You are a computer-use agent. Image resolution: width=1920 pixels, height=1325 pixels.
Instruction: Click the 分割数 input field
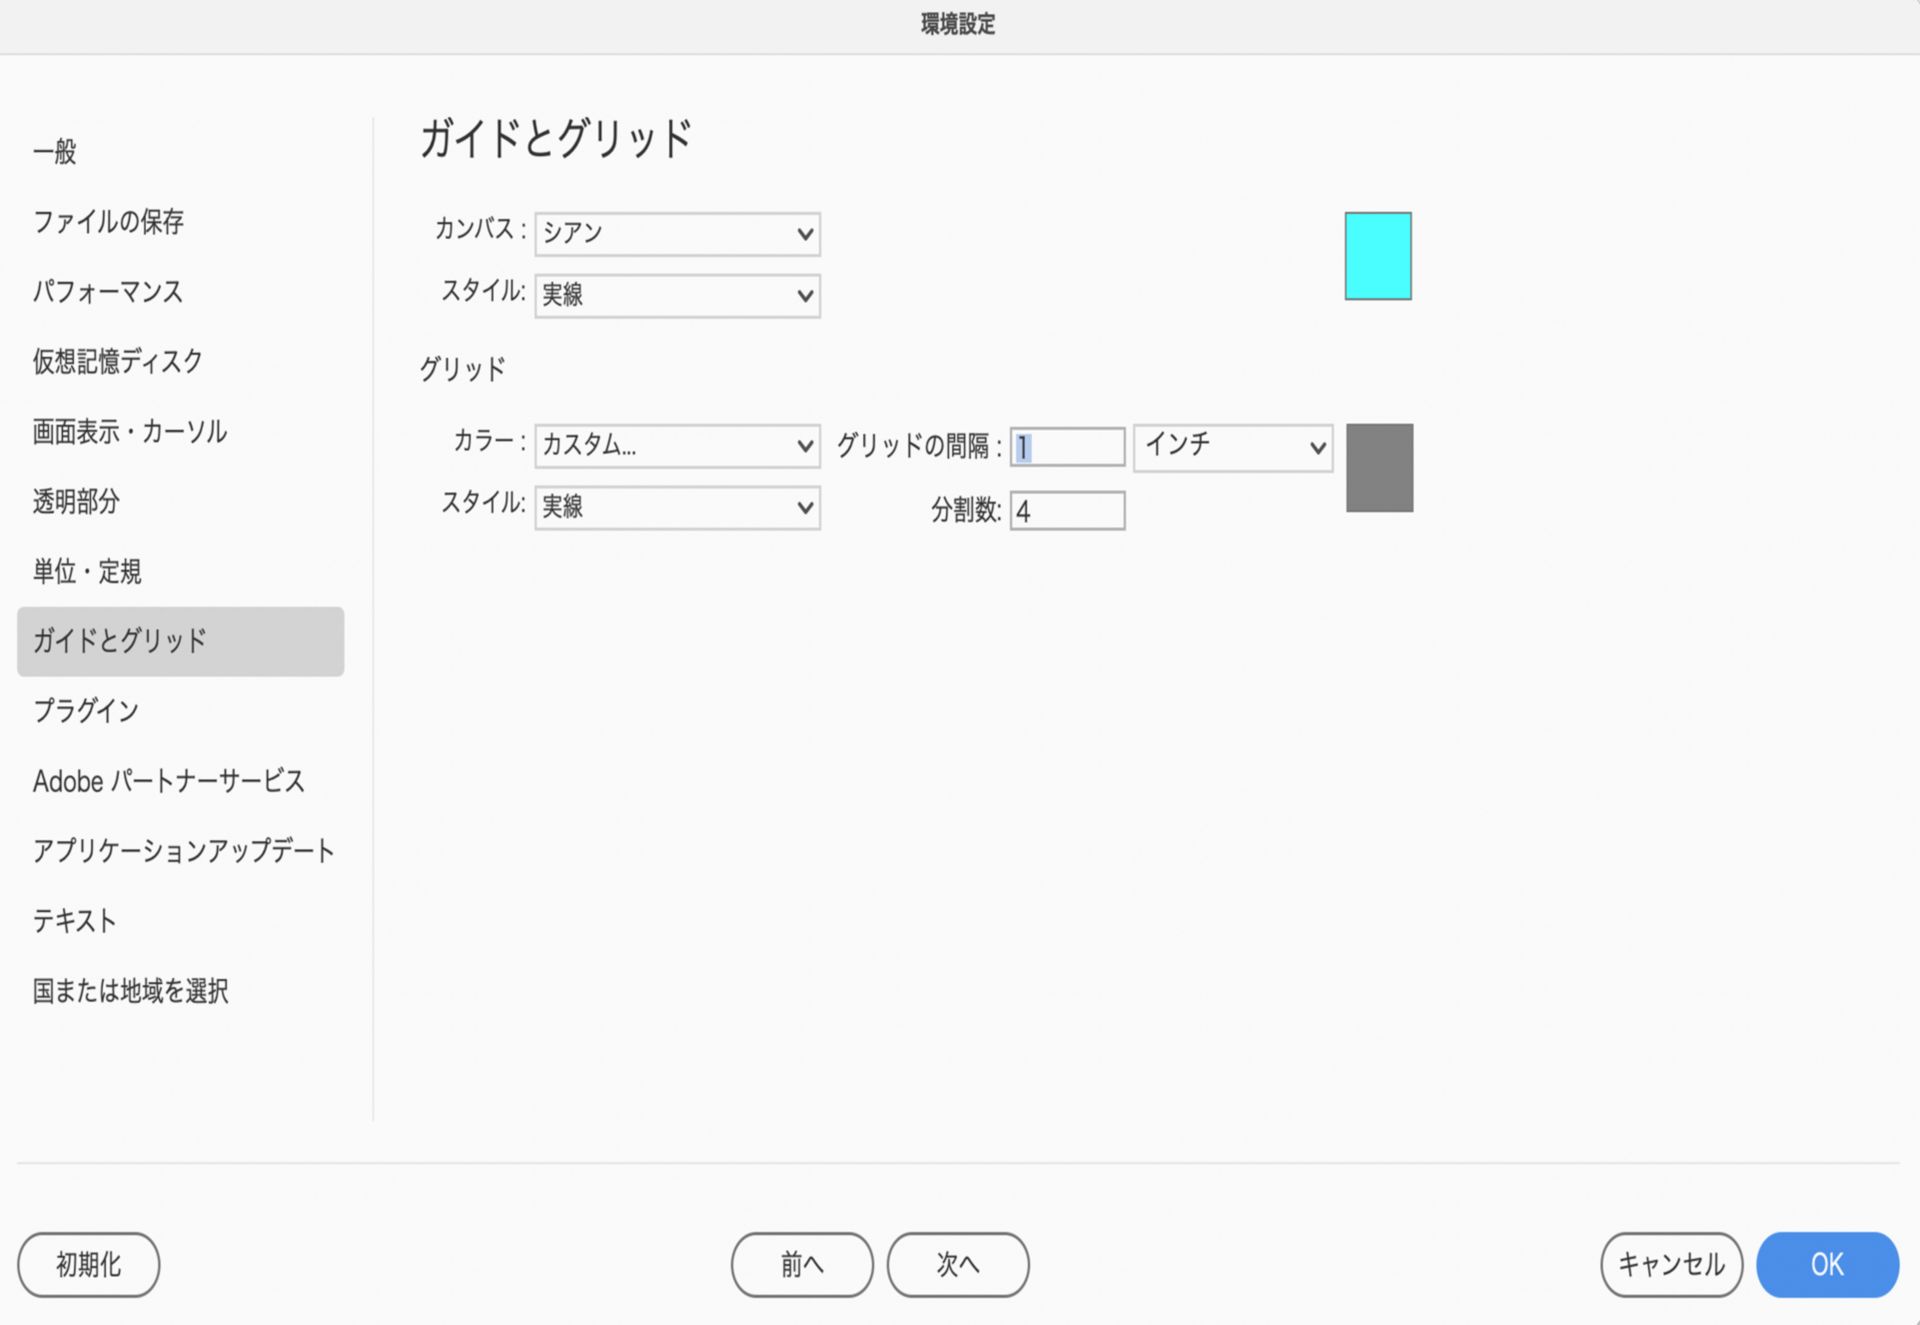point(1067,511)
